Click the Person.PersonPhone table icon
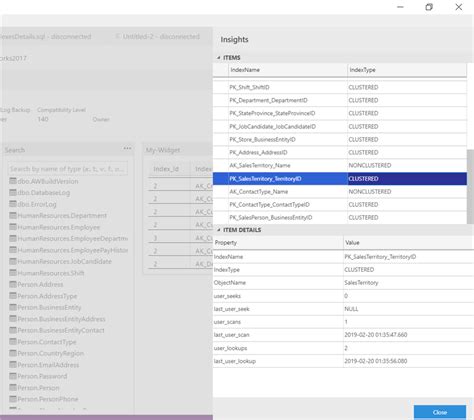Image resolution: width=474 pixels, height=420 pixels. click(x=13, y=399)
